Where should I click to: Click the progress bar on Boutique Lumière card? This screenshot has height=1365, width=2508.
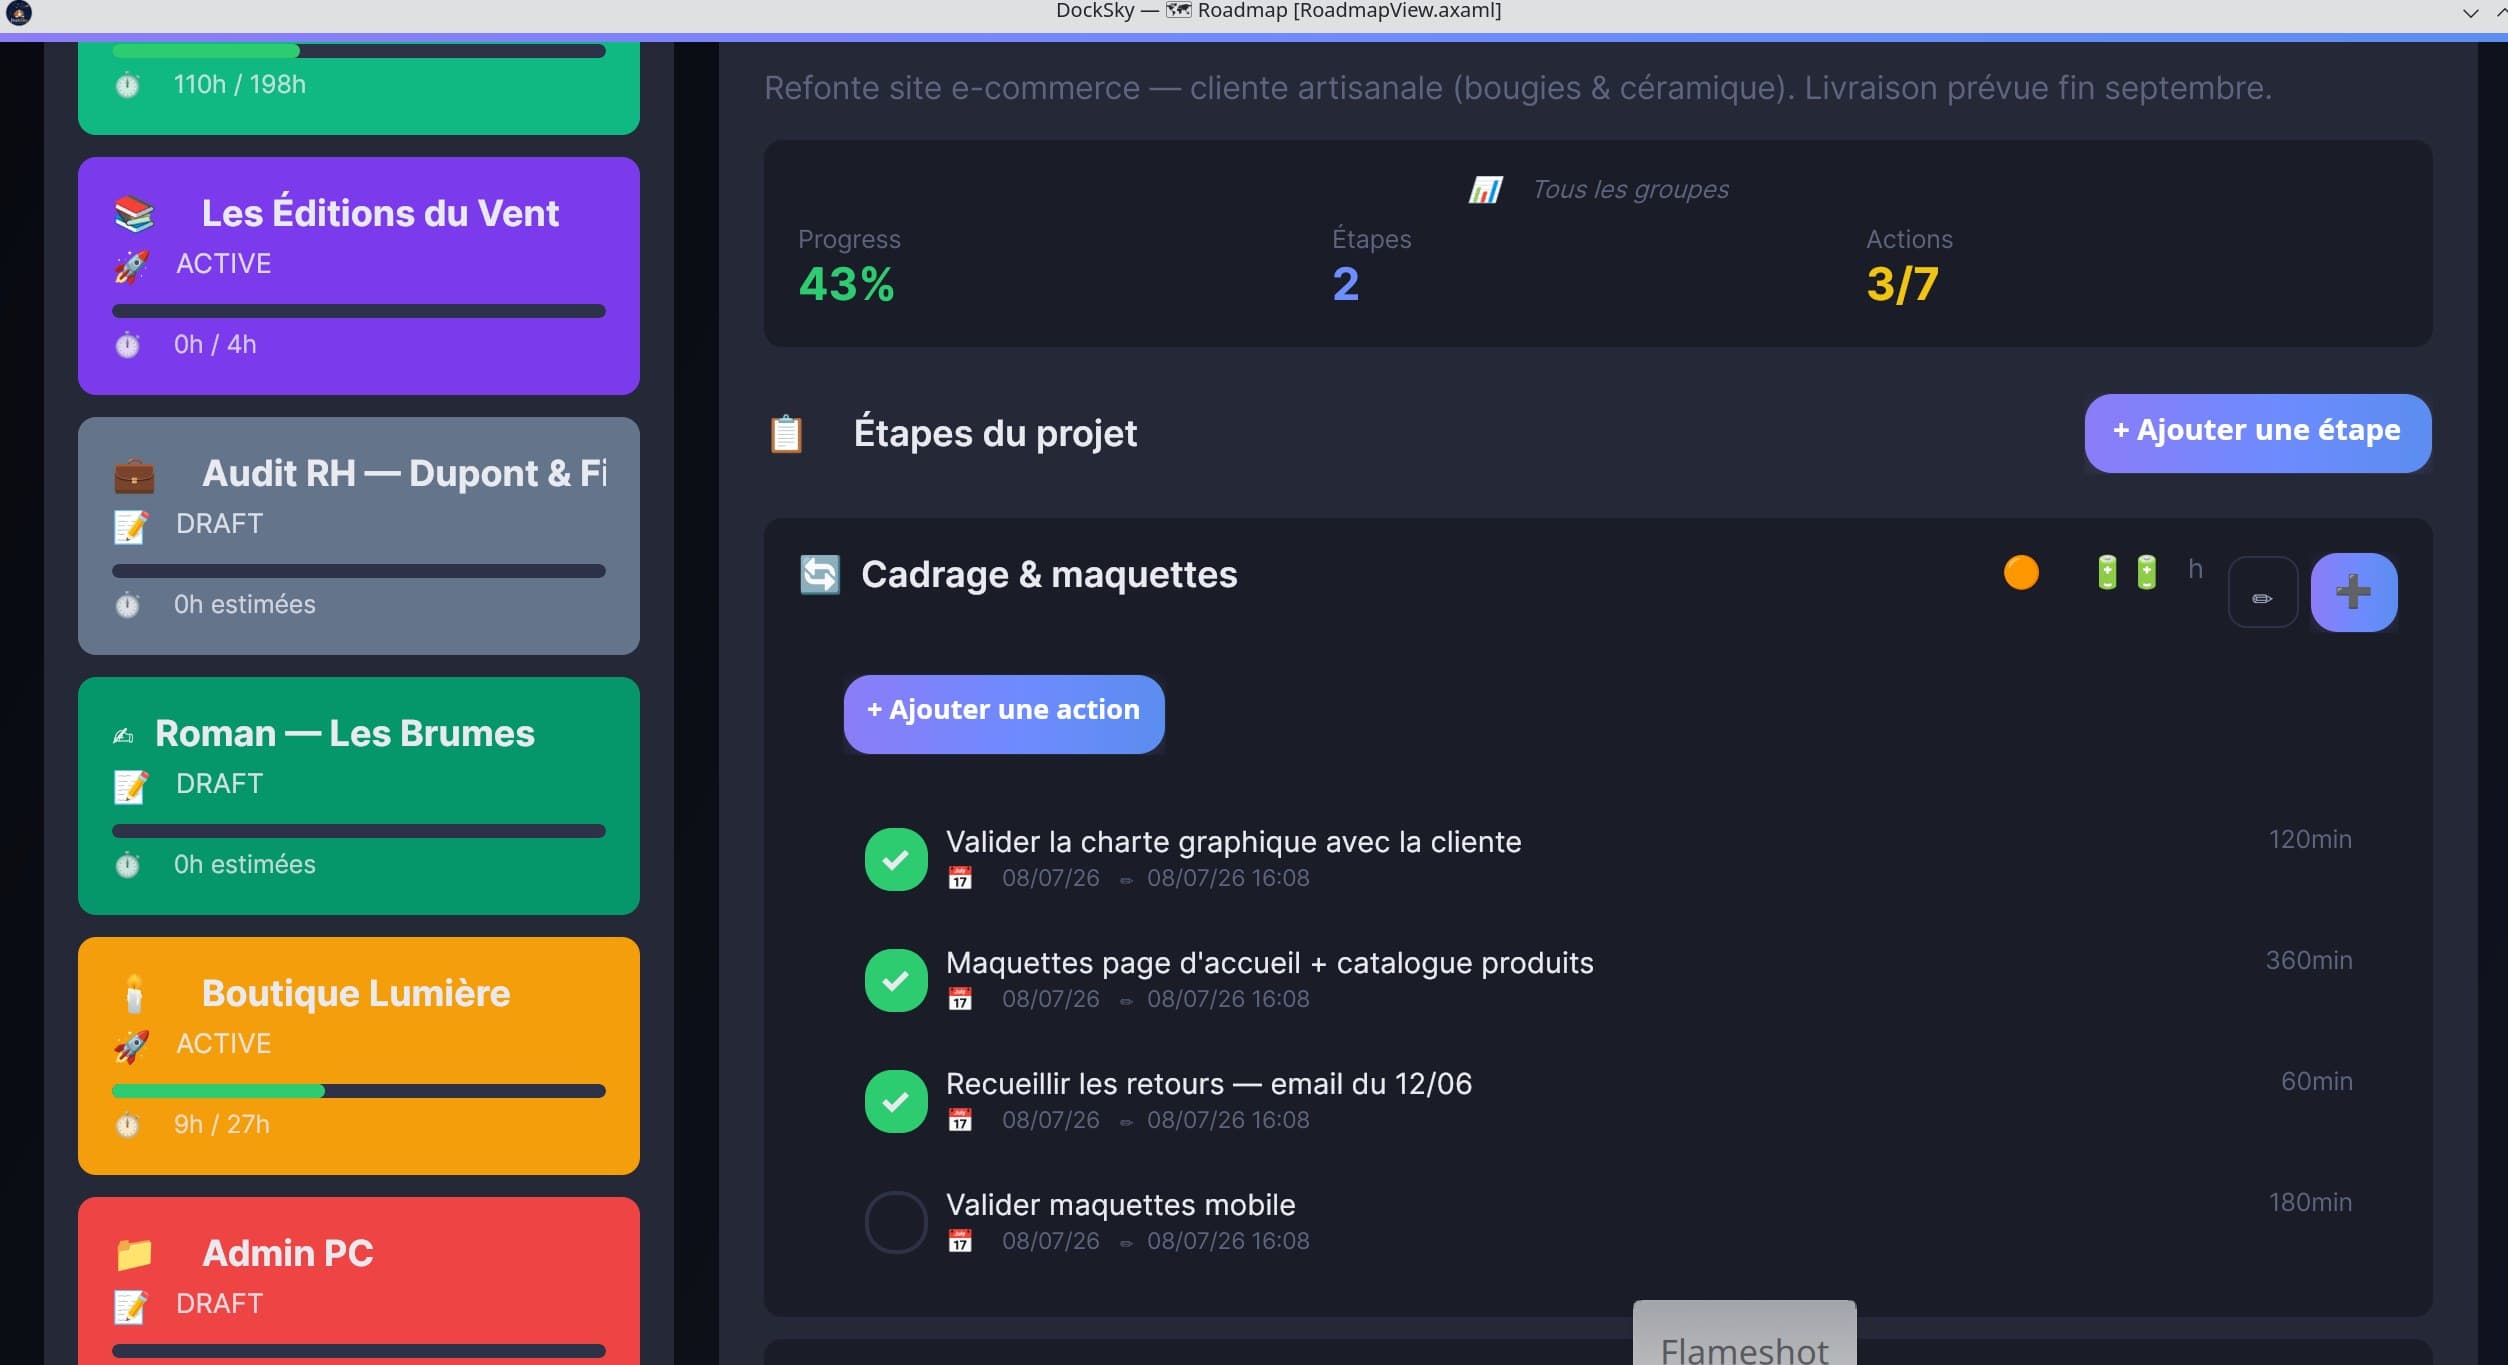point(359,1091)
